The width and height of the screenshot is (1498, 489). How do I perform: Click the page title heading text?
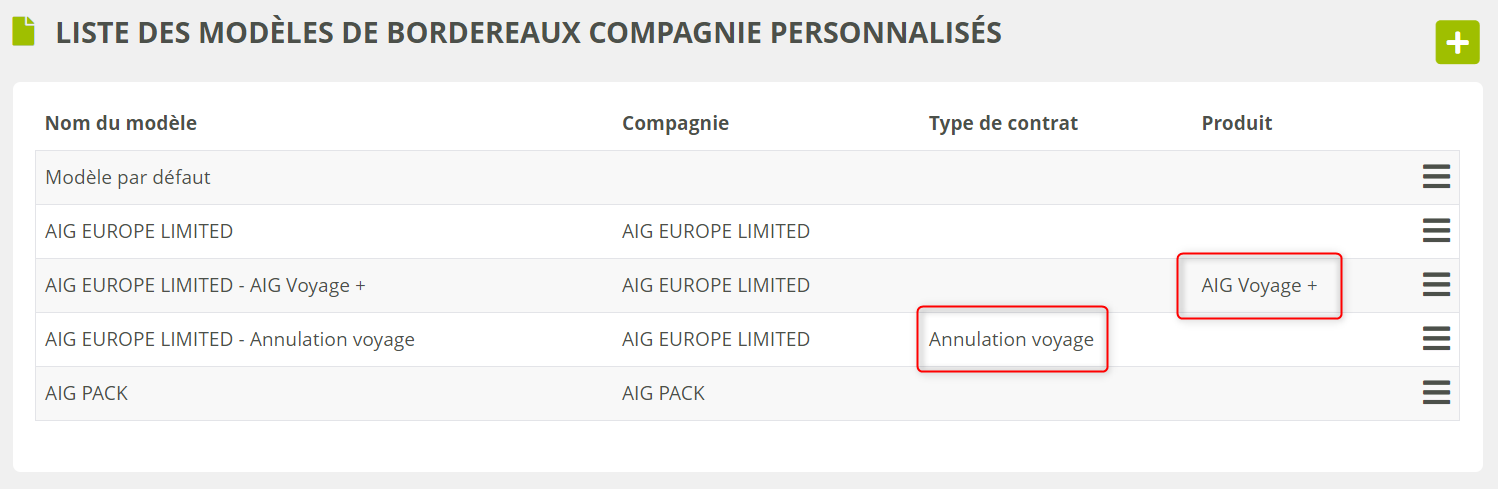tap(528, 32)
